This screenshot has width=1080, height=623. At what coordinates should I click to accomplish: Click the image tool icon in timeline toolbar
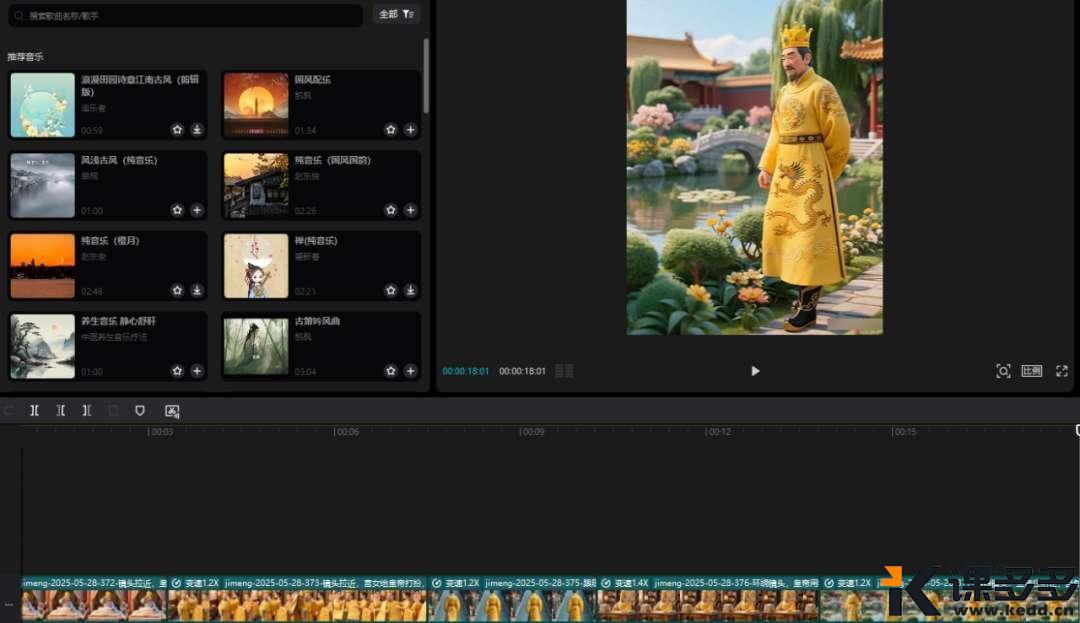pos(172,411)
